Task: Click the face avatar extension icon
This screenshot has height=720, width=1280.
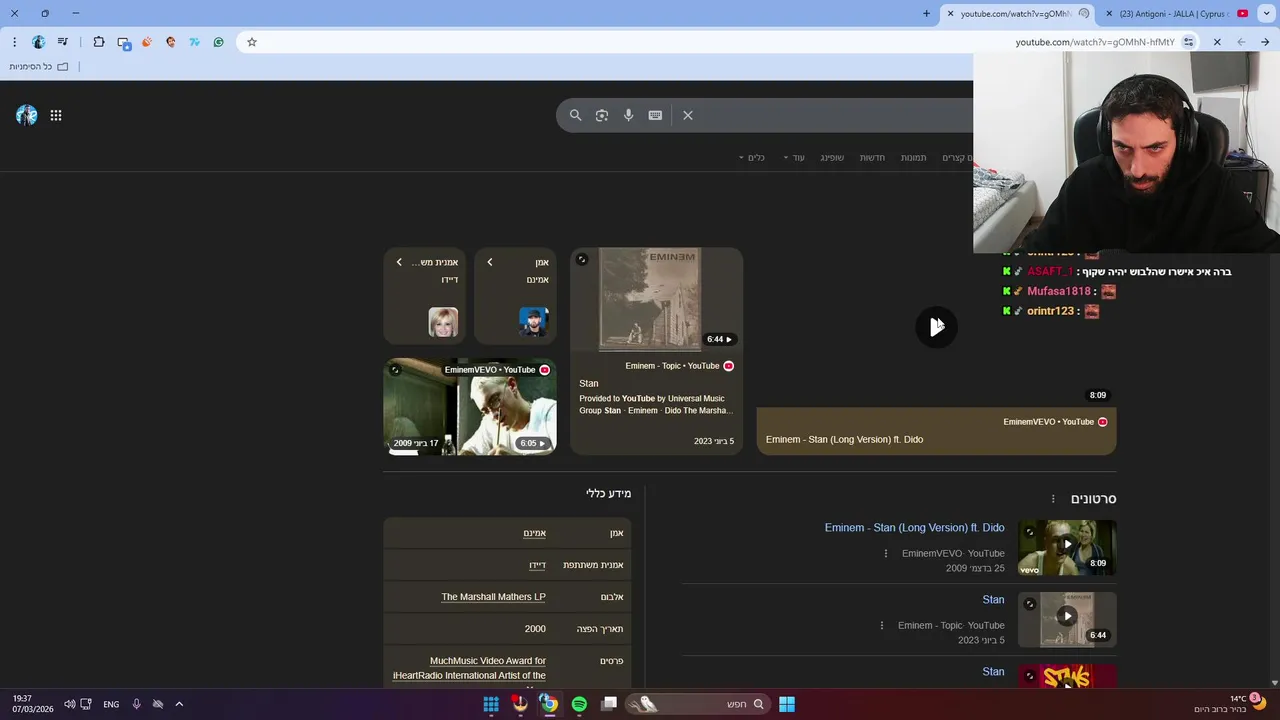Action: coord(171,42)
